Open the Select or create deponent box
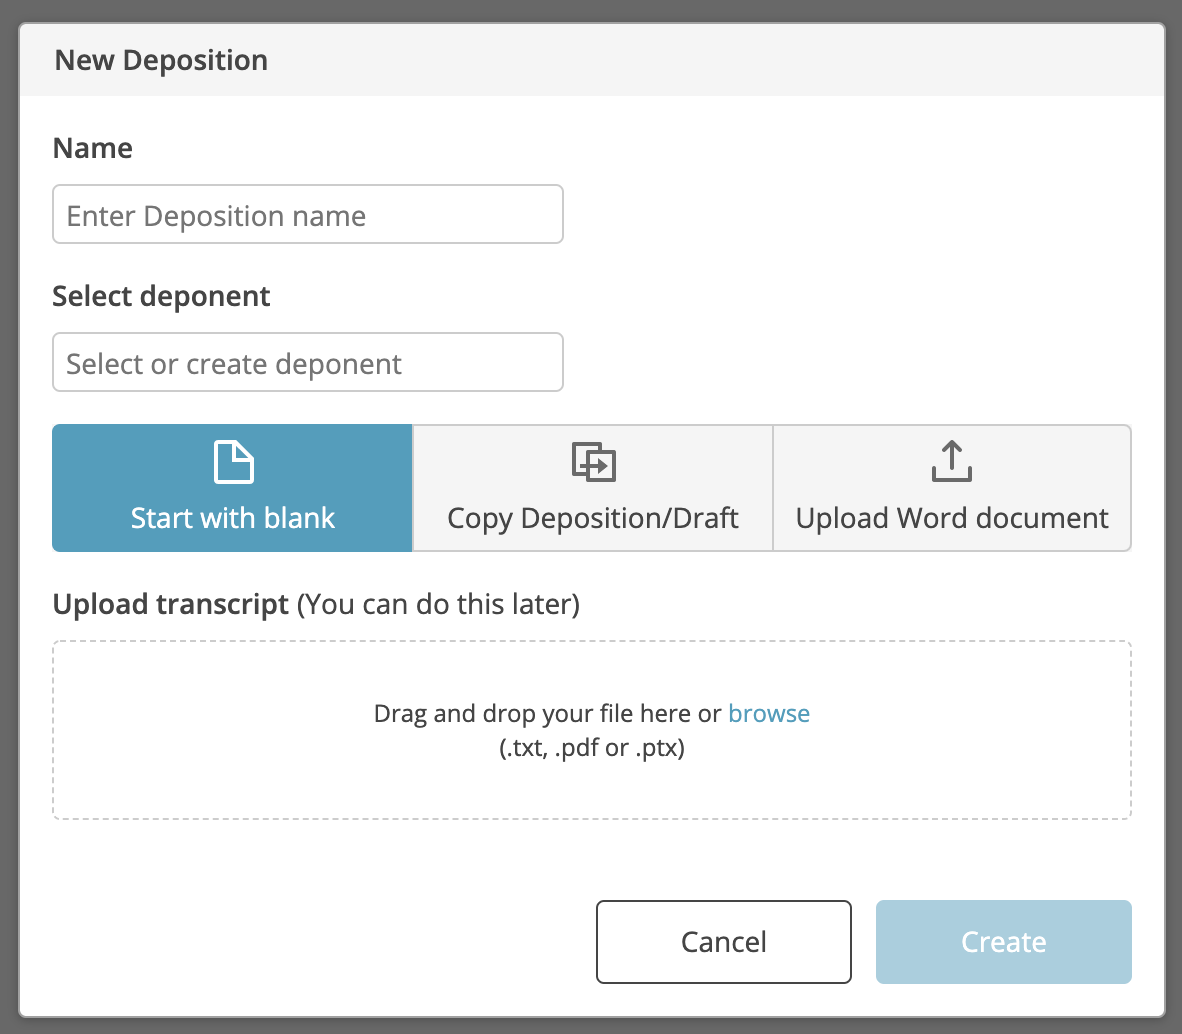Image resolution: width=1182 pixels, height=1034 pixels. point(308,363)
